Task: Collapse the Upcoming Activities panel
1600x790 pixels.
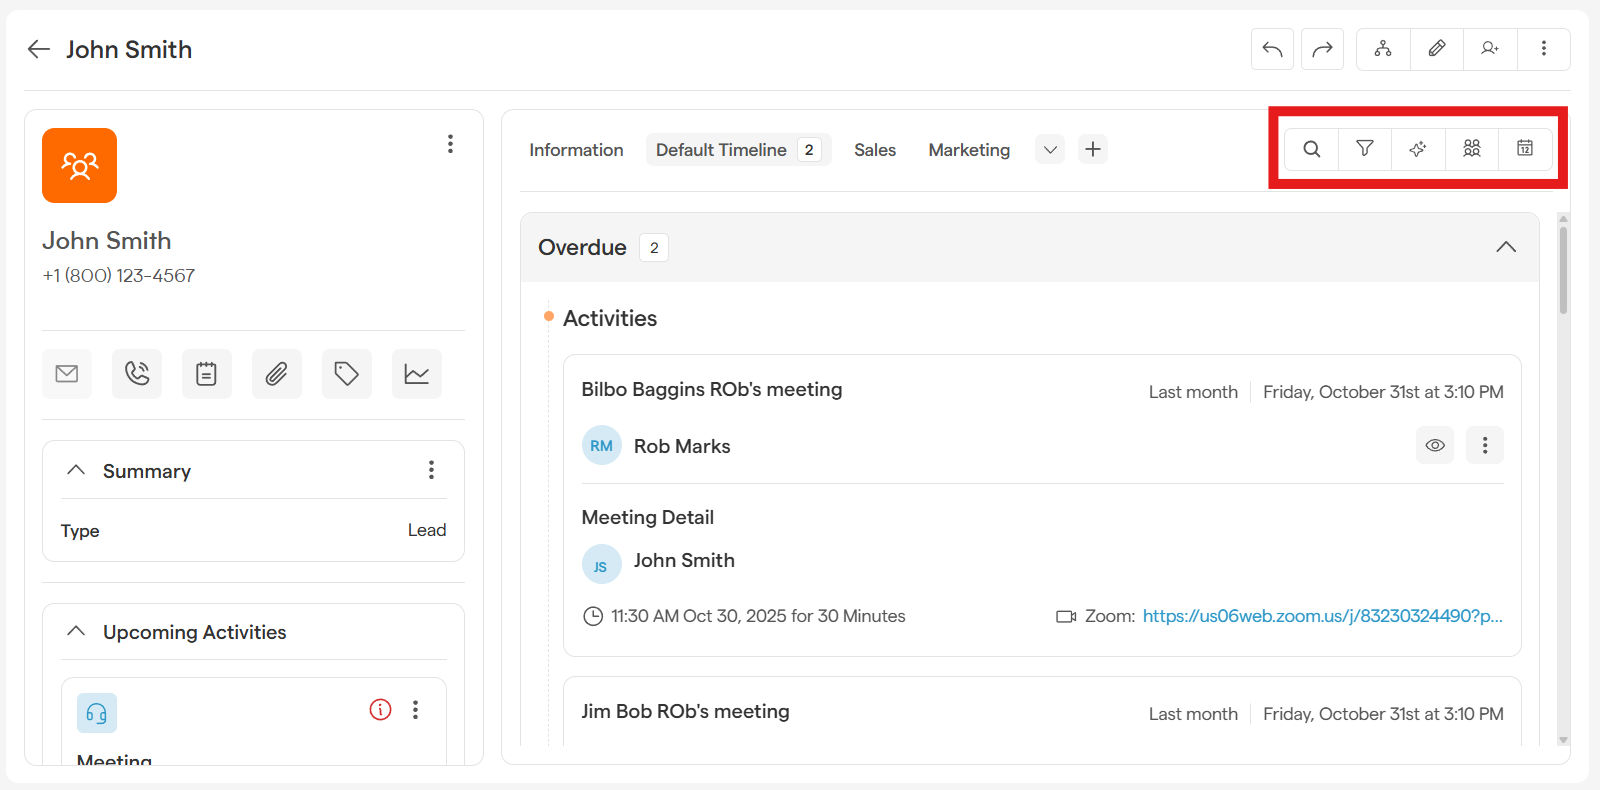Action: 76,631
